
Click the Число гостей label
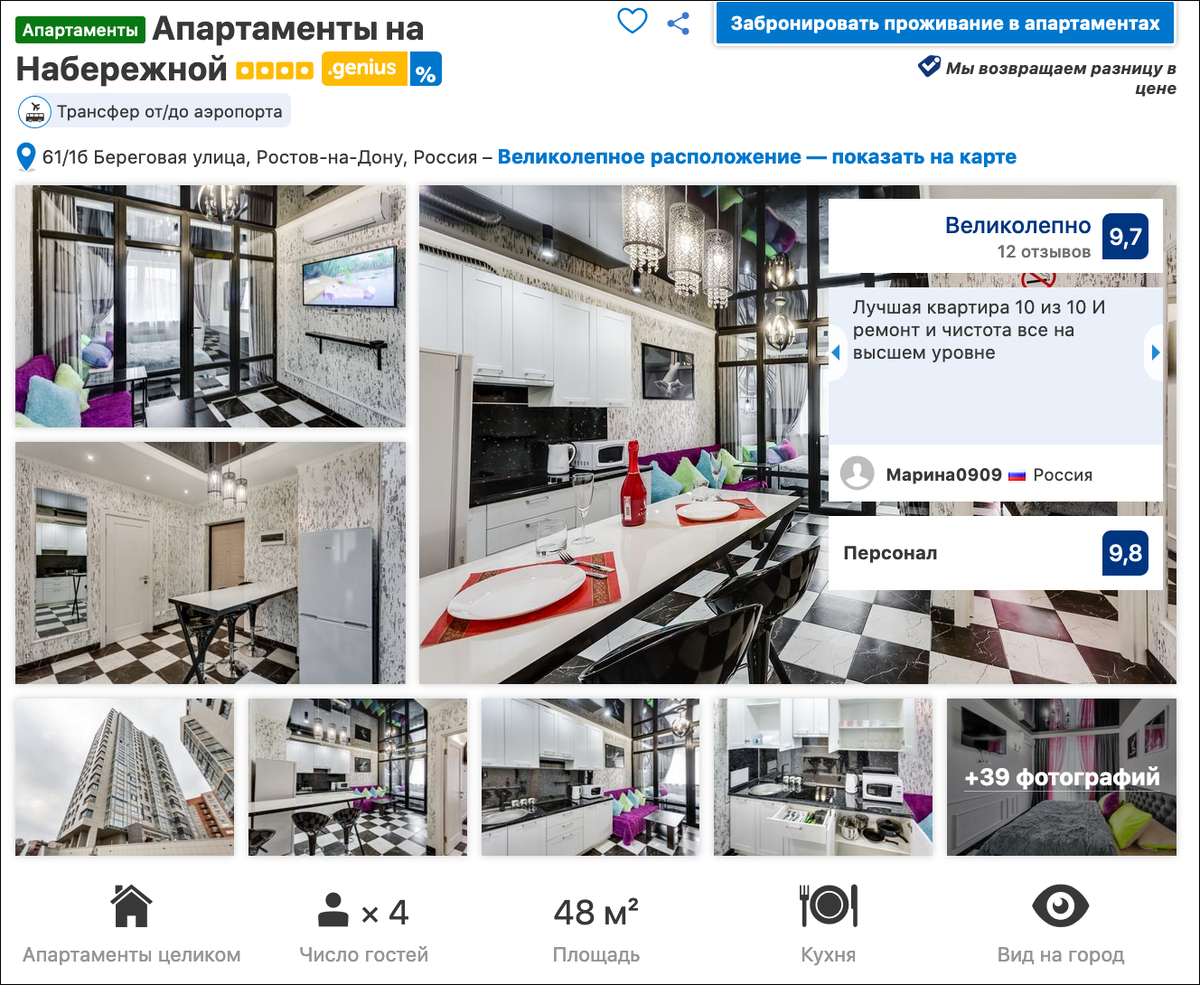[x=364, y=955]
